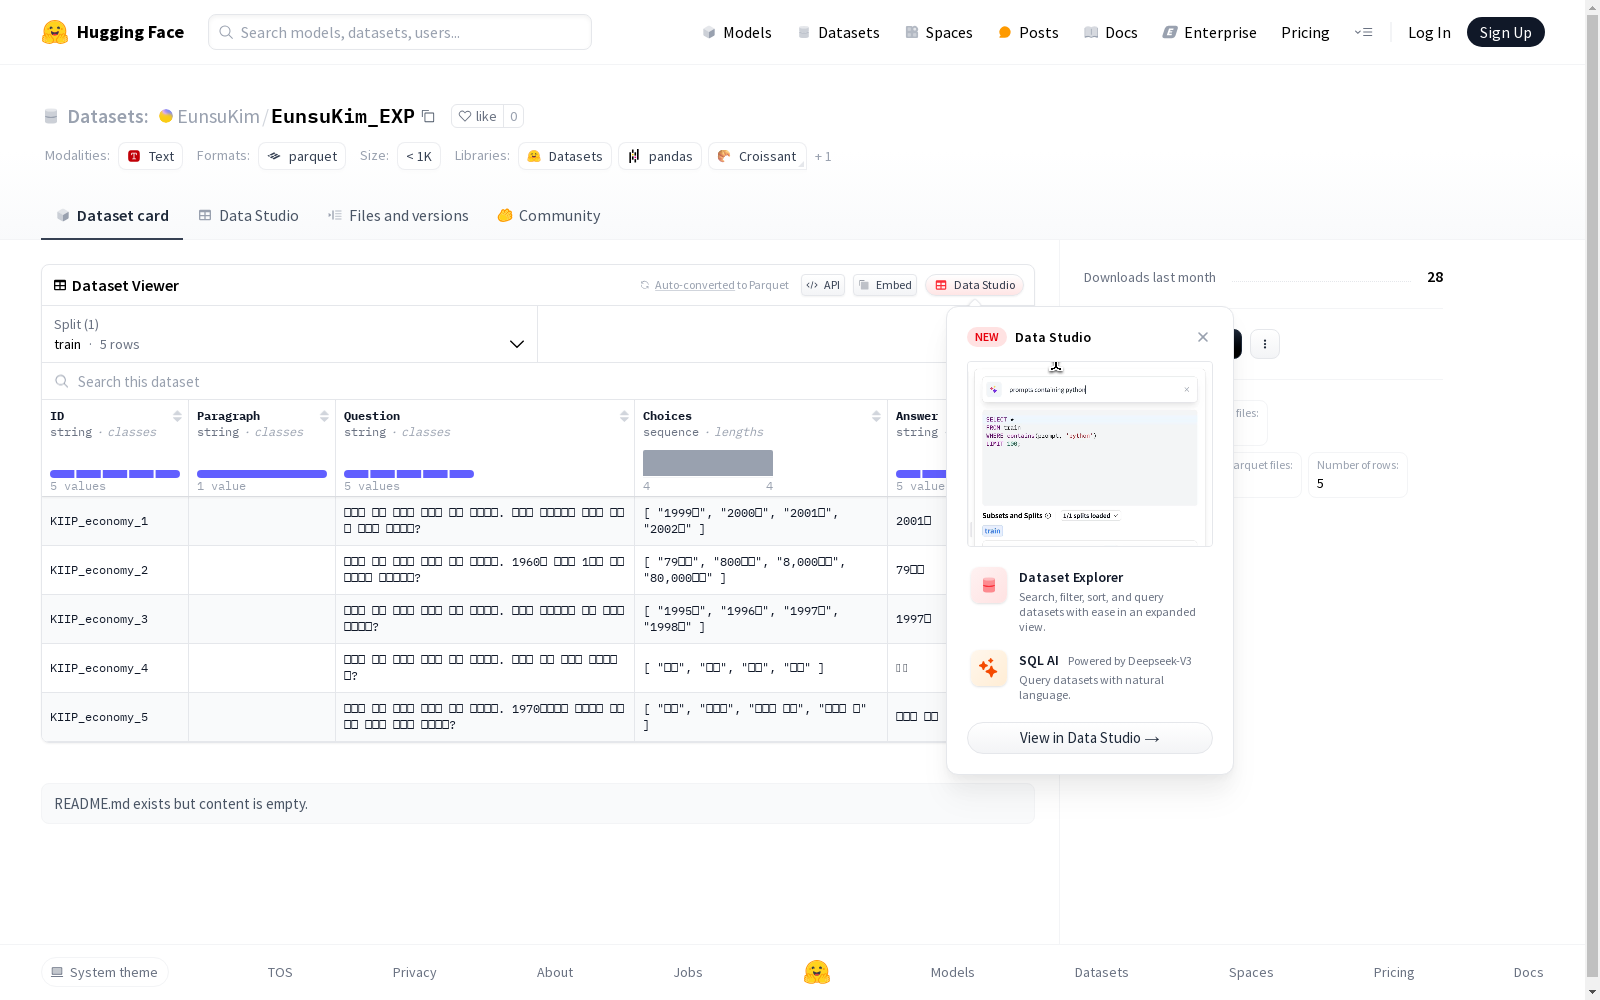
Task: Open the pandas library tag
Action: tap(660, 156)
